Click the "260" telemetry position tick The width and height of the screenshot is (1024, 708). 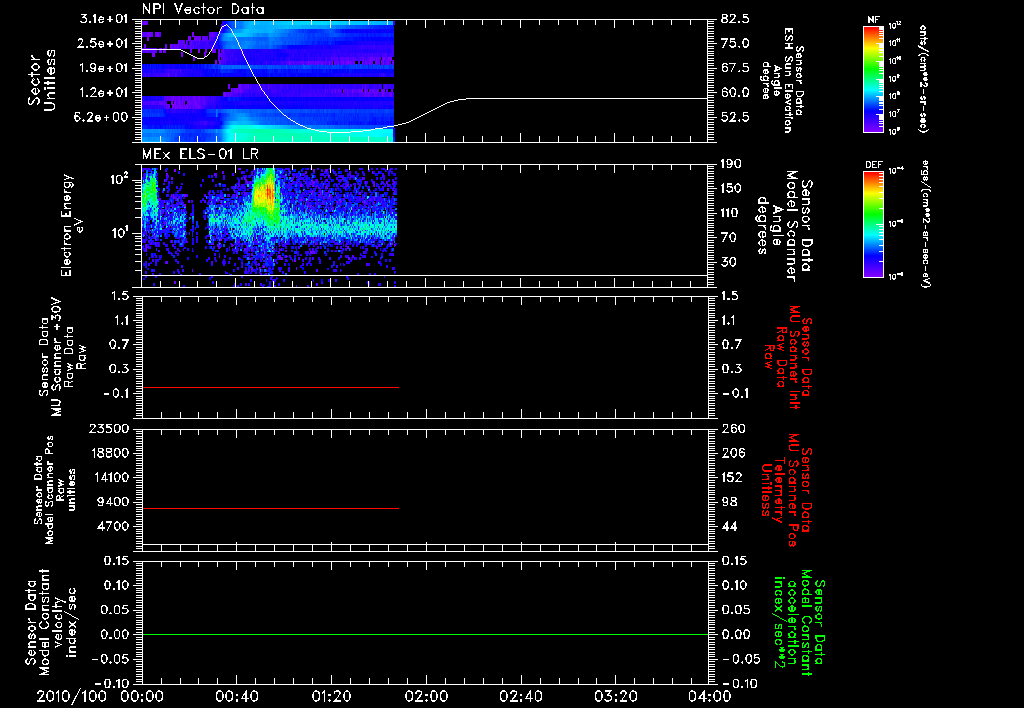(733, 428)
